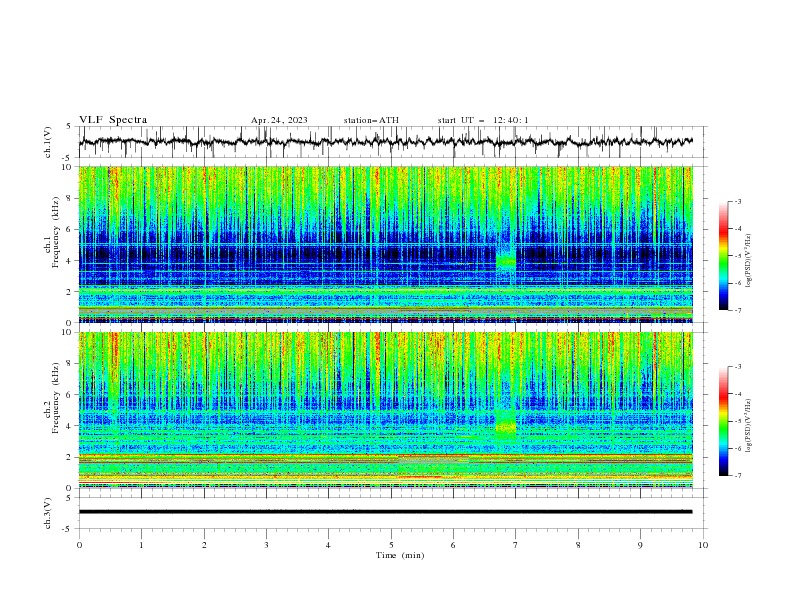792x612 pixels.
Task: Click the ch.1 color scale bar
Action: (723, 256)
